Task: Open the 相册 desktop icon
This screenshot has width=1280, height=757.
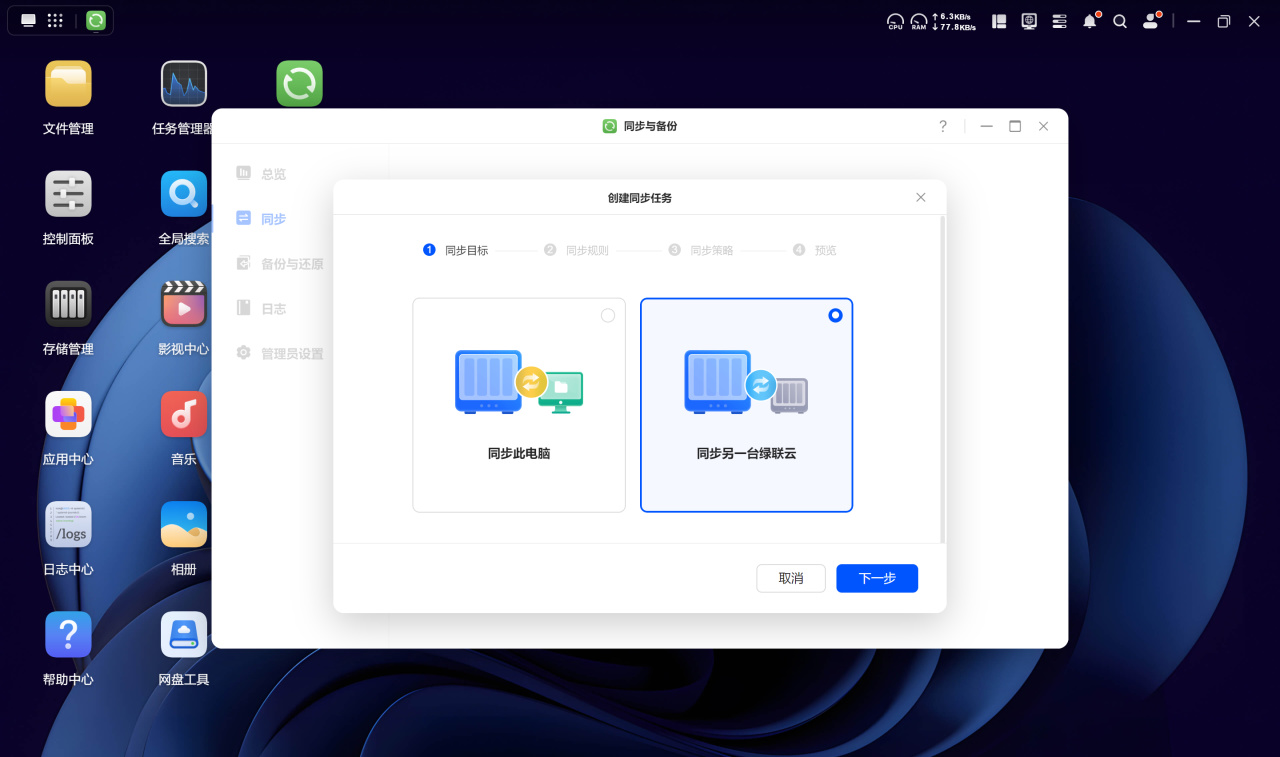Action: (184, 524)
